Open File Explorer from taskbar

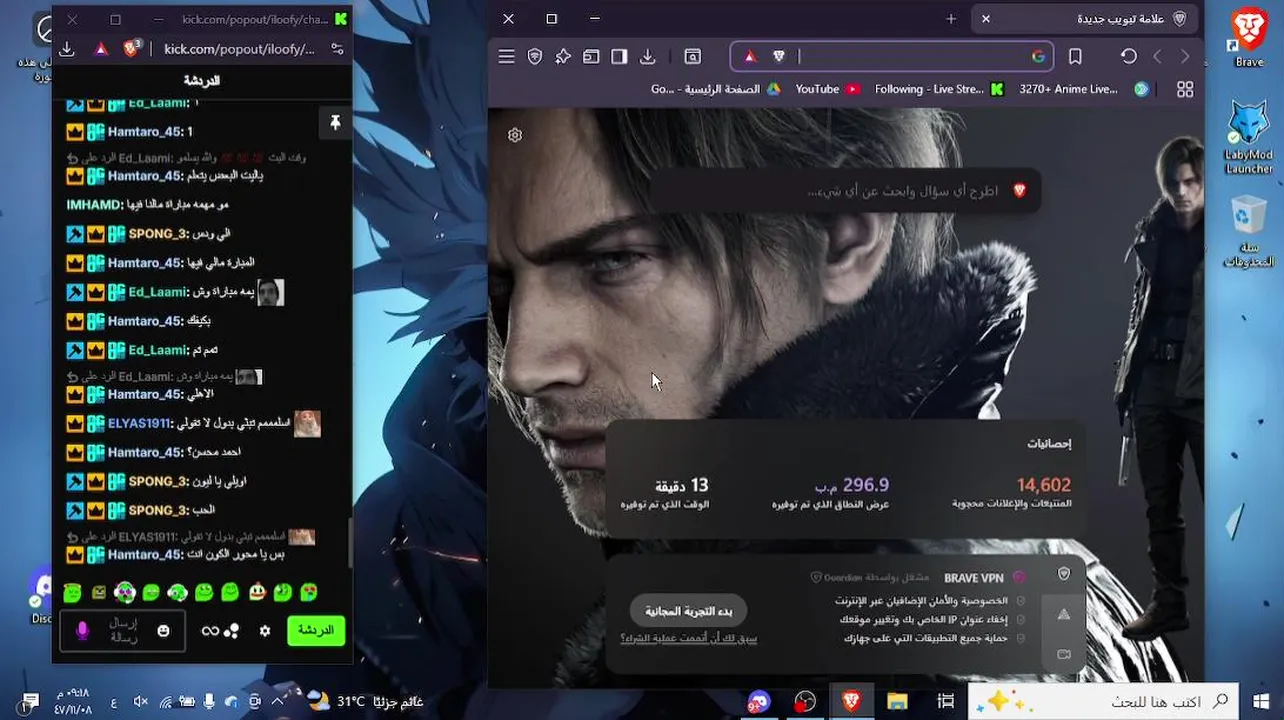(897, 702)
